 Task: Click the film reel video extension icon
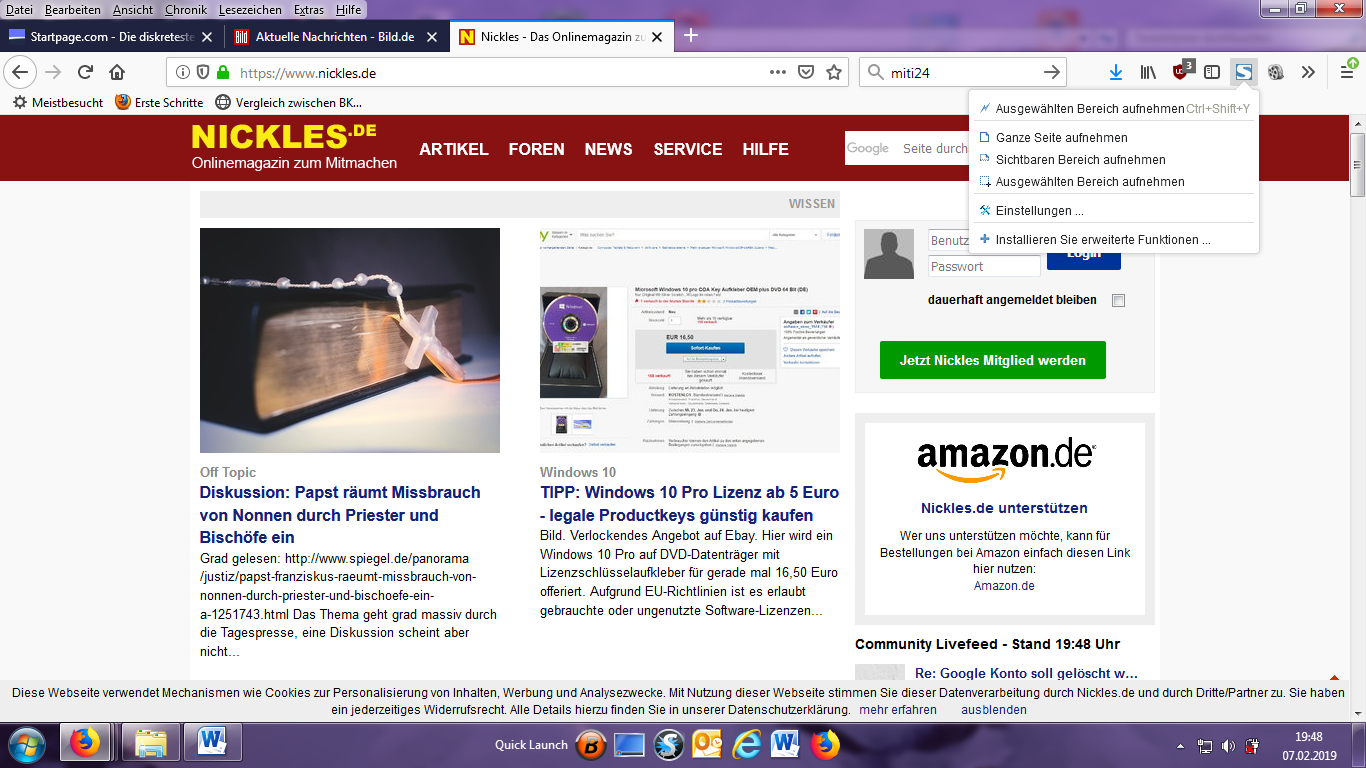(1275, 72)
